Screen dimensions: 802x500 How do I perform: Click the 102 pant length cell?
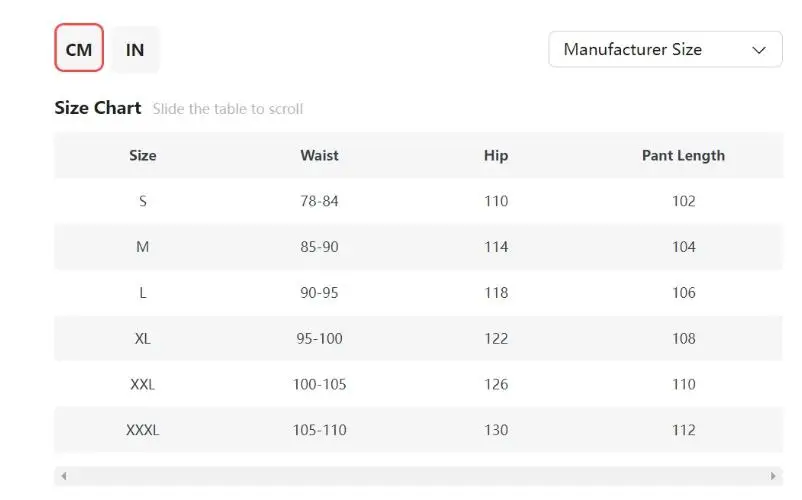[683, 201]
